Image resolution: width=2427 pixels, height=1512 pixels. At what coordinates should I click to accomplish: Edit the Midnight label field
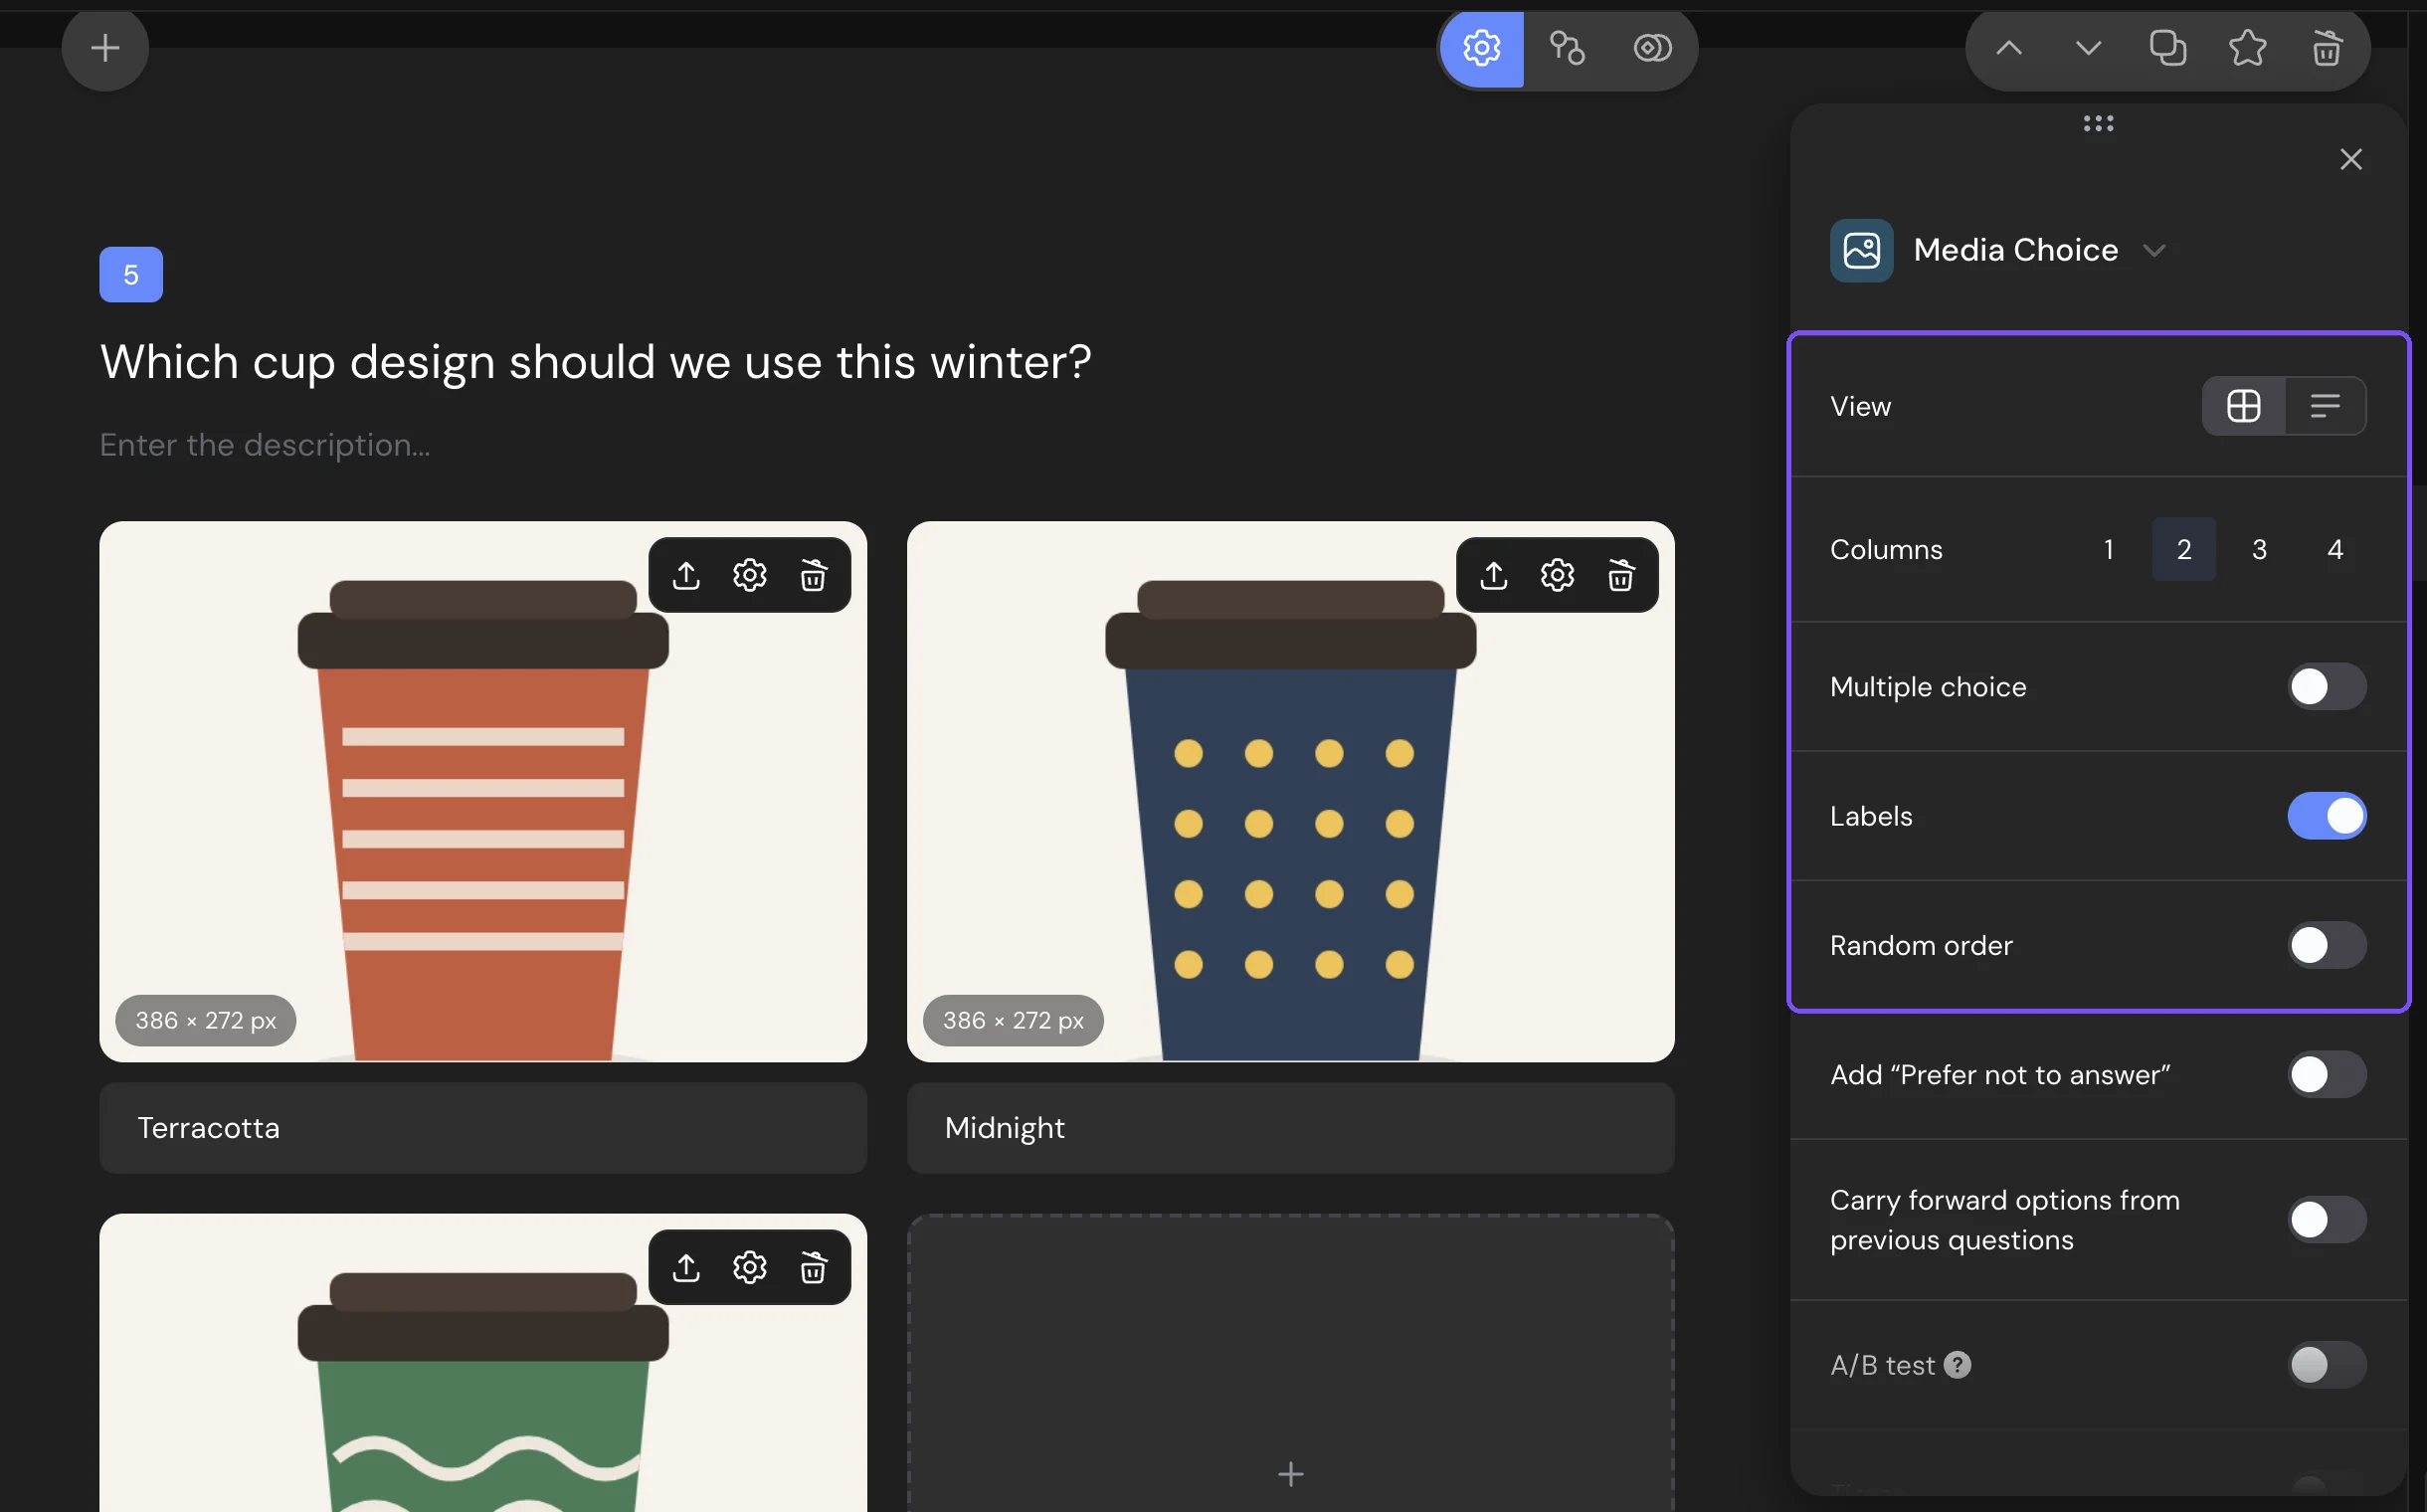tap(1290, 1128)
